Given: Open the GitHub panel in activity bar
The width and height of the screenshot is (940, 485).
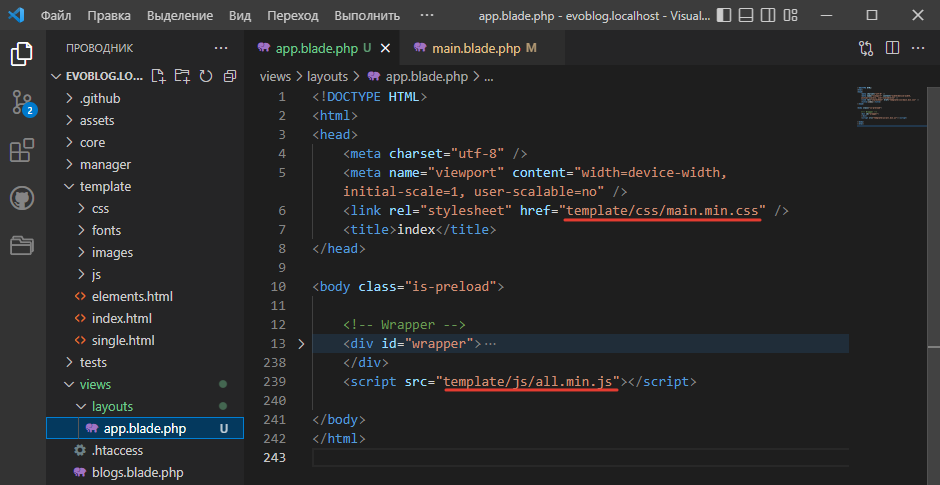Looking at the screenshot, I should [x=22, y=197].
